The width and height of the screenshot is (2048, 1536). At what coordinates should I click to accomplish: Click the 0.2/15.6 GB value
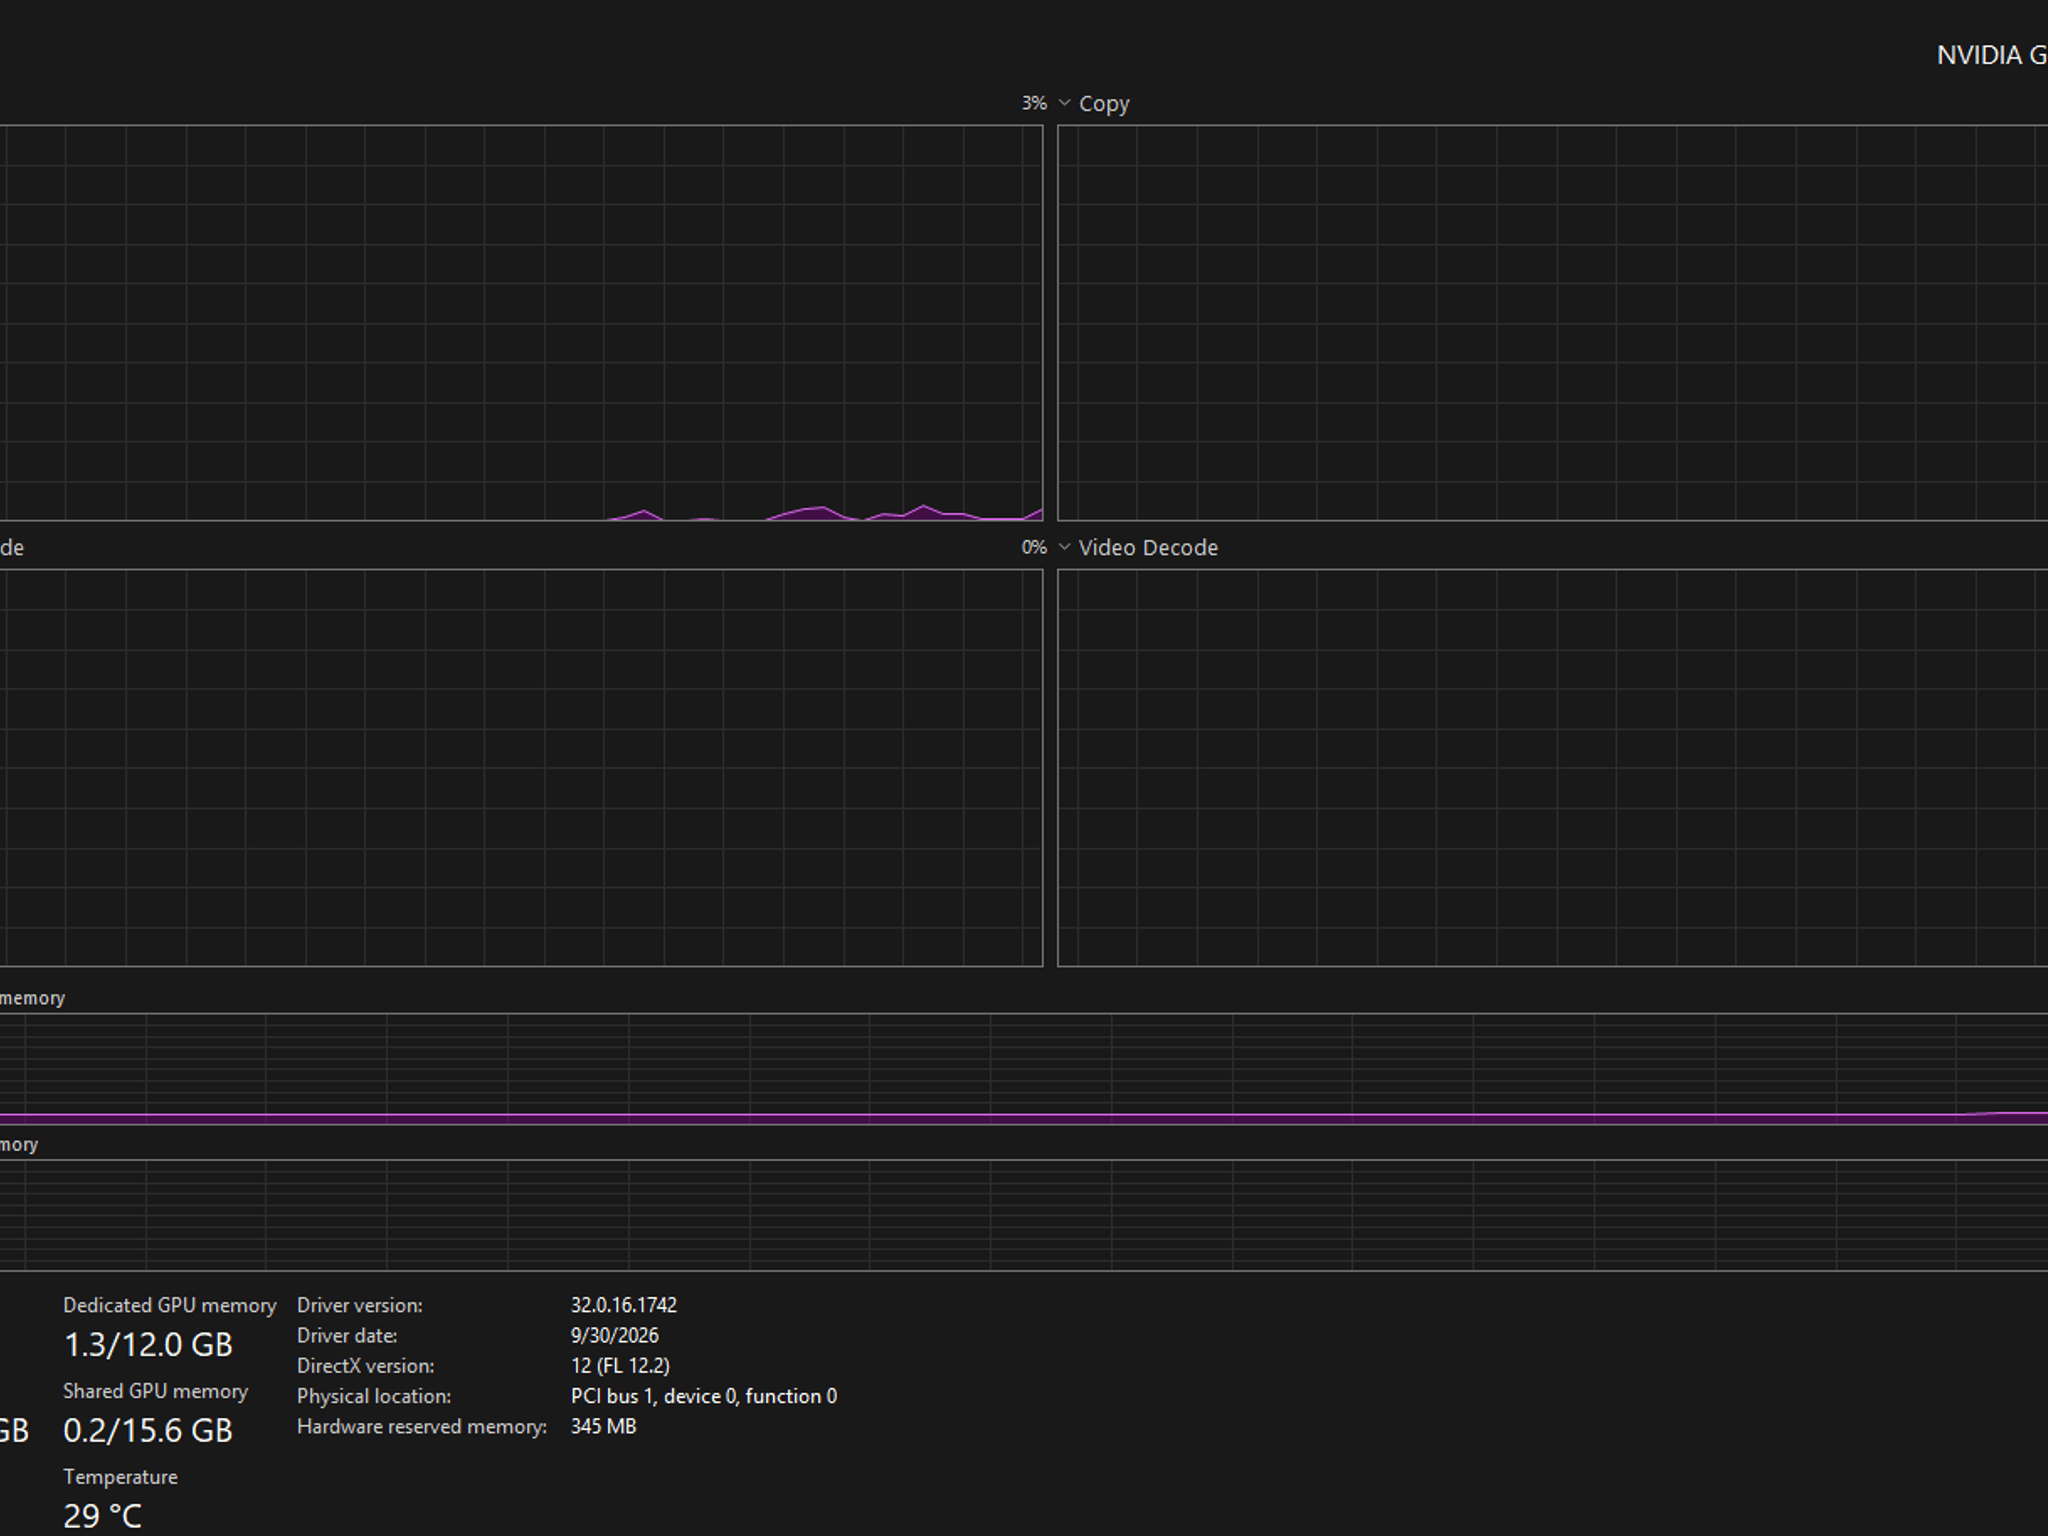pyautogui.click(x=148, y=1431)
